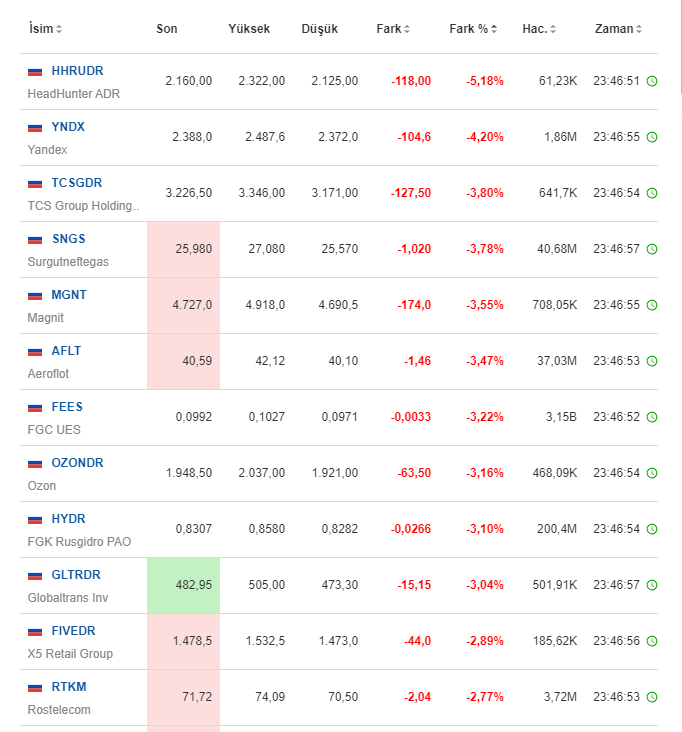Screen dimensions: 682x732
Task: Click the flag icon beside FIVEDR
Action: [35, 631]
